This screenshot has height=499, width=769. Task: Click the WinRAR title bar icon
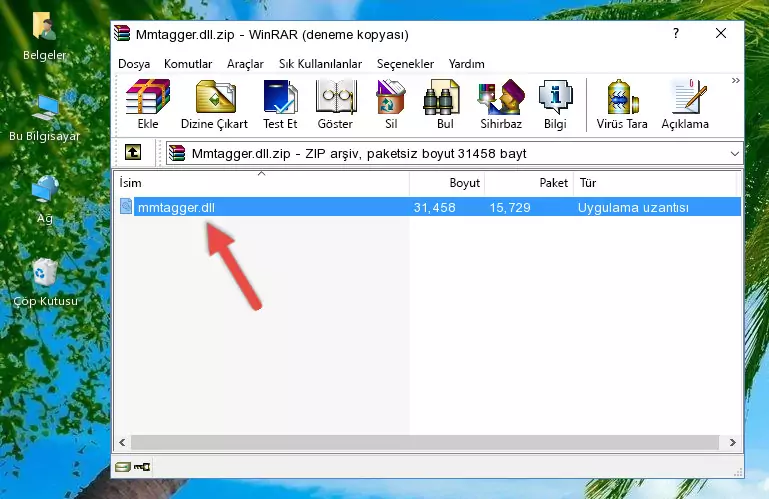[122, 34]
